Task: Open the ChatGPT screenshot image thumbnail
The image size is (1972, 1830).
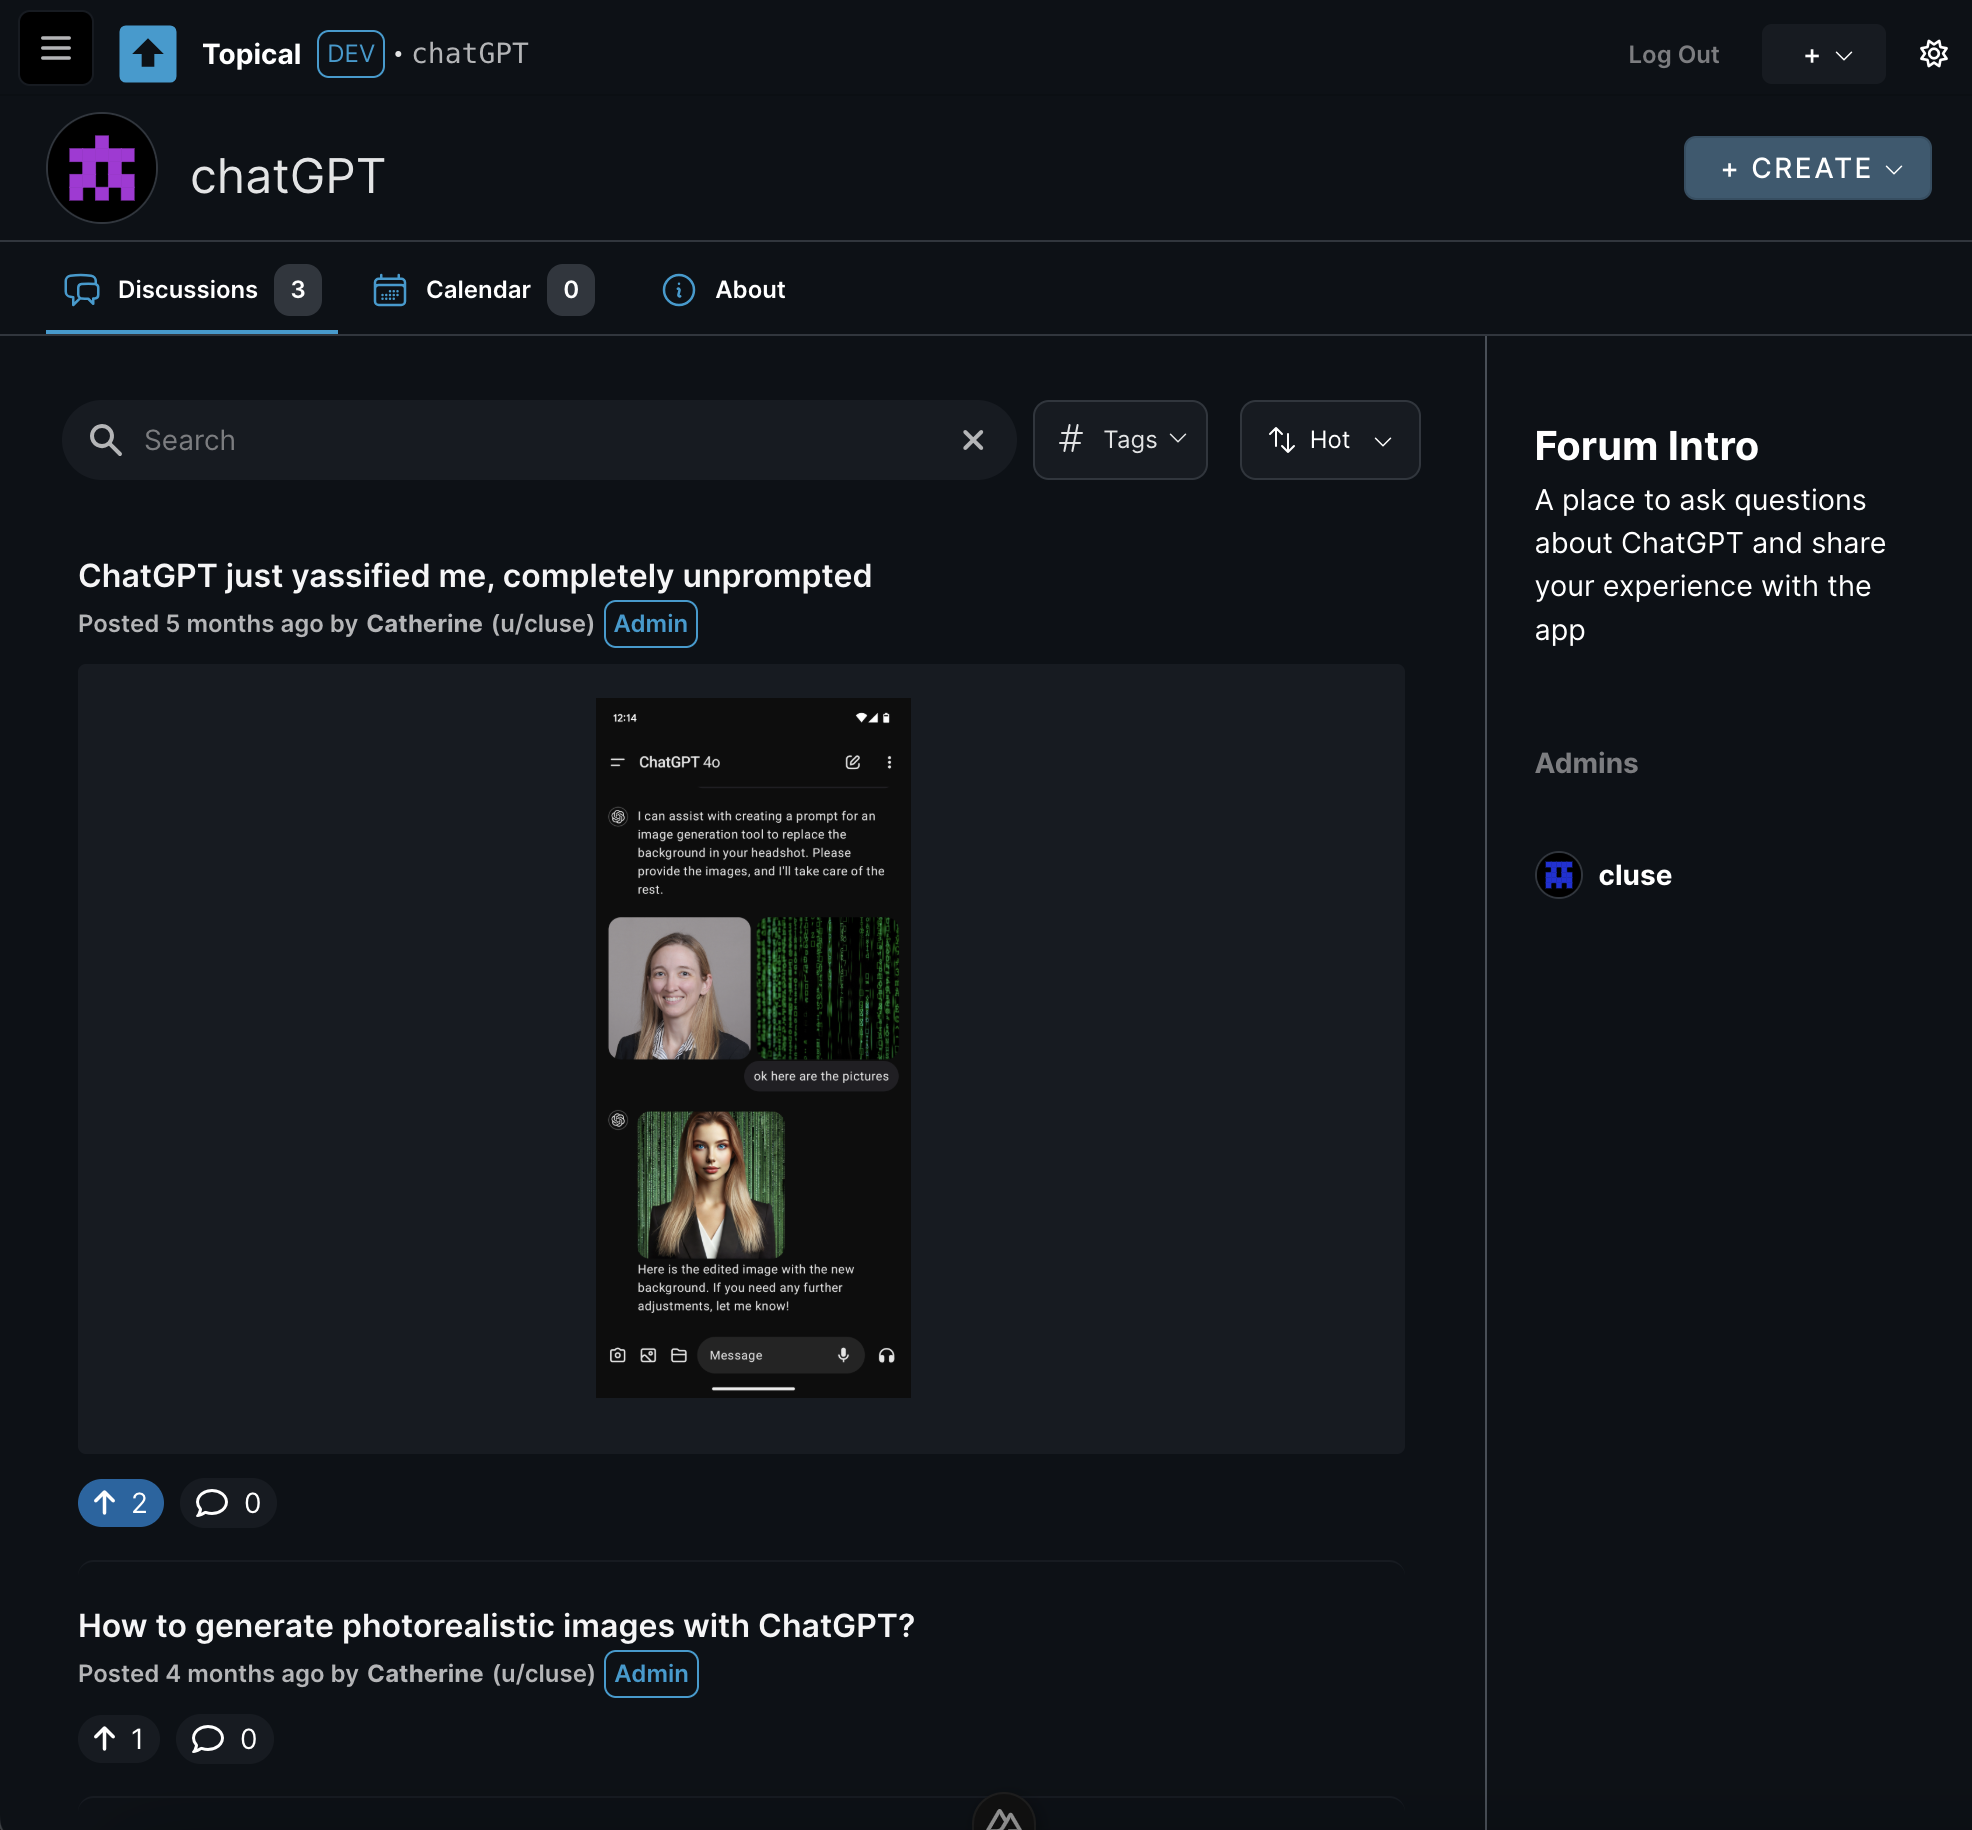Action: [x=753, y=1048]
